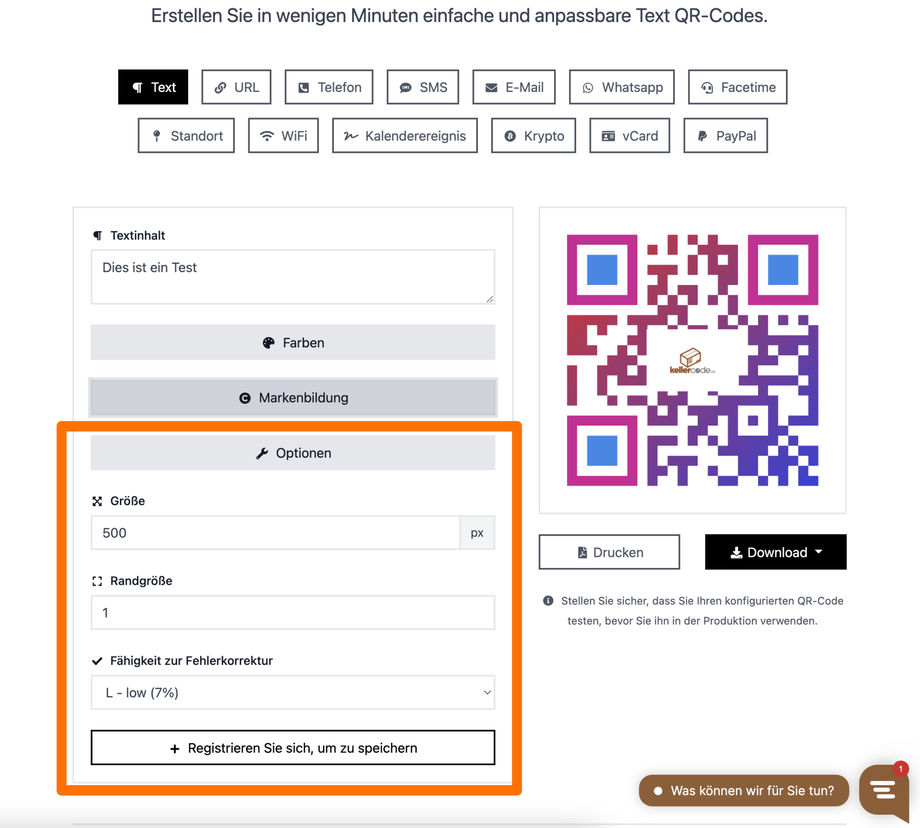Expand the Farben color section
920x828 pixels.
tap(293, 343)
